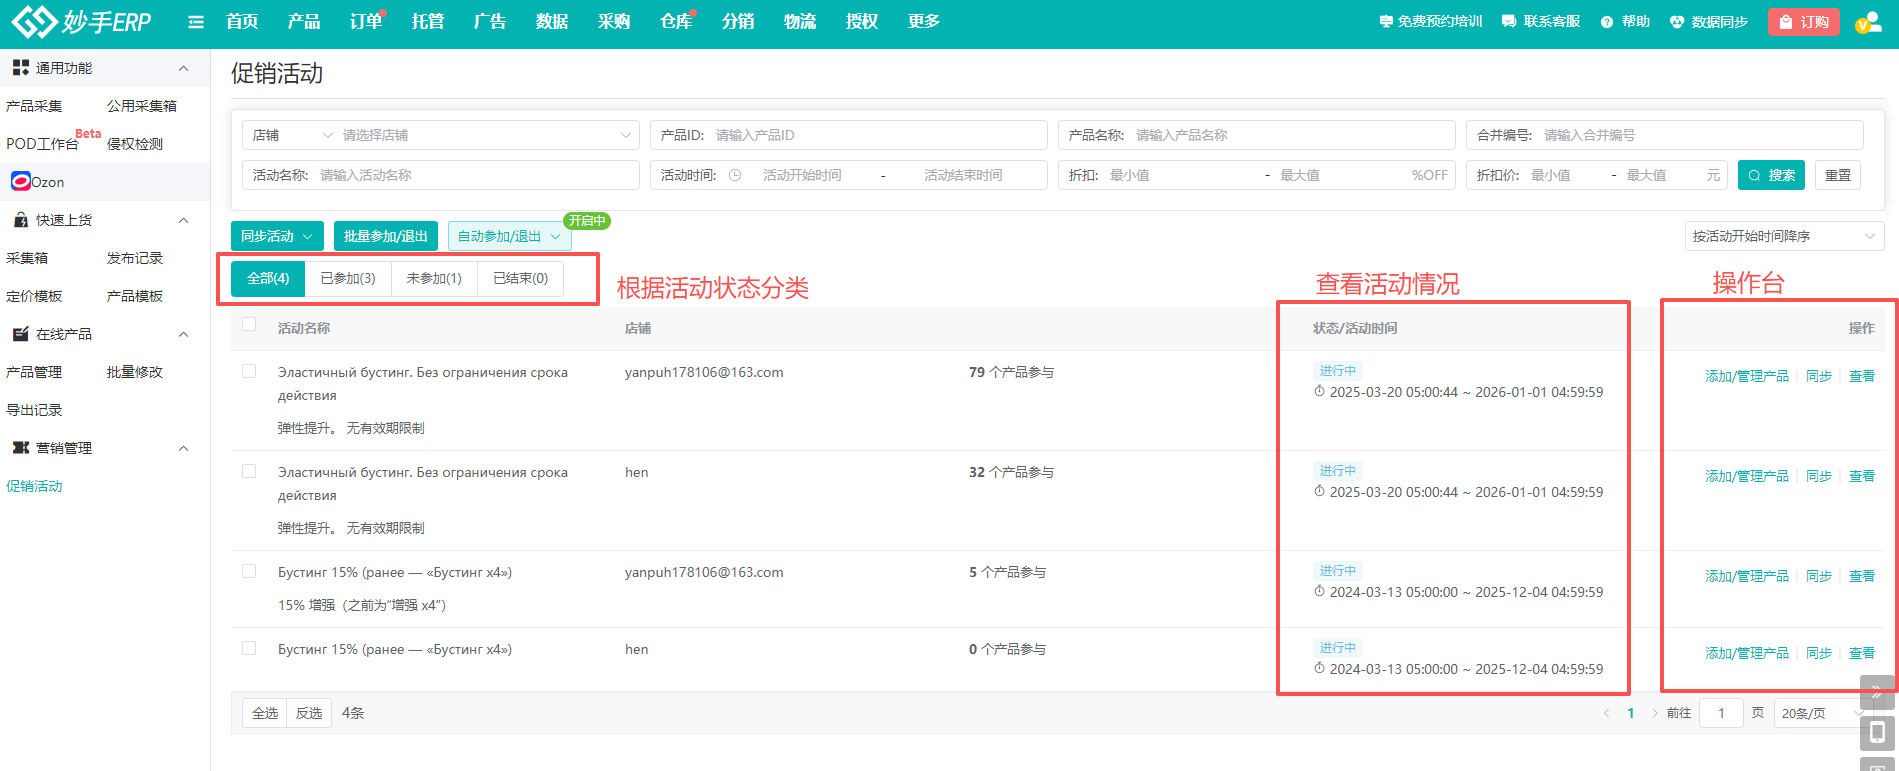Viewport: 1899px width, 771px height.
Task: Click the mobile phone floating icon
Action: (1877, 733)
